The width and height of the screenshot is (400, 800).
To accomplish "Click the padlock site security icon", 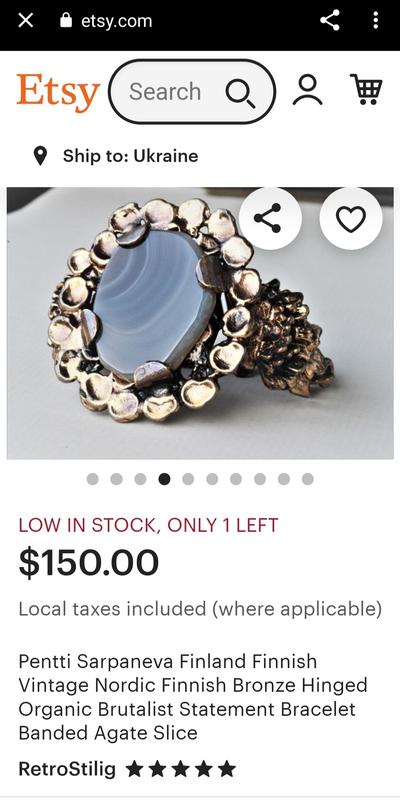I will click(x=66, y=20).
